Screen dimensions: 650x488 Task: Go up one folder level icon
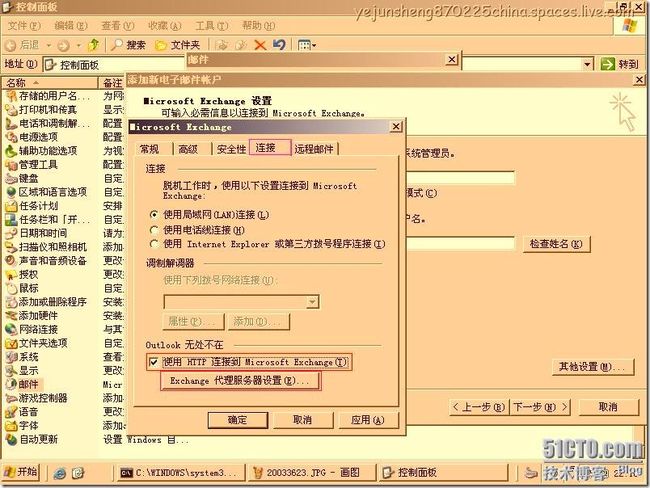pyautogui.click(x=95, y=44)
